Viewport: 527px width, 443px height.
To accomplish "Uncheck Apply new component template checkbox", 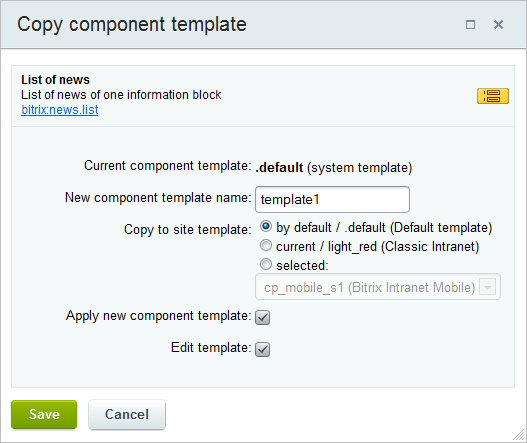I will pyautogui.click(x=262, y=317).
